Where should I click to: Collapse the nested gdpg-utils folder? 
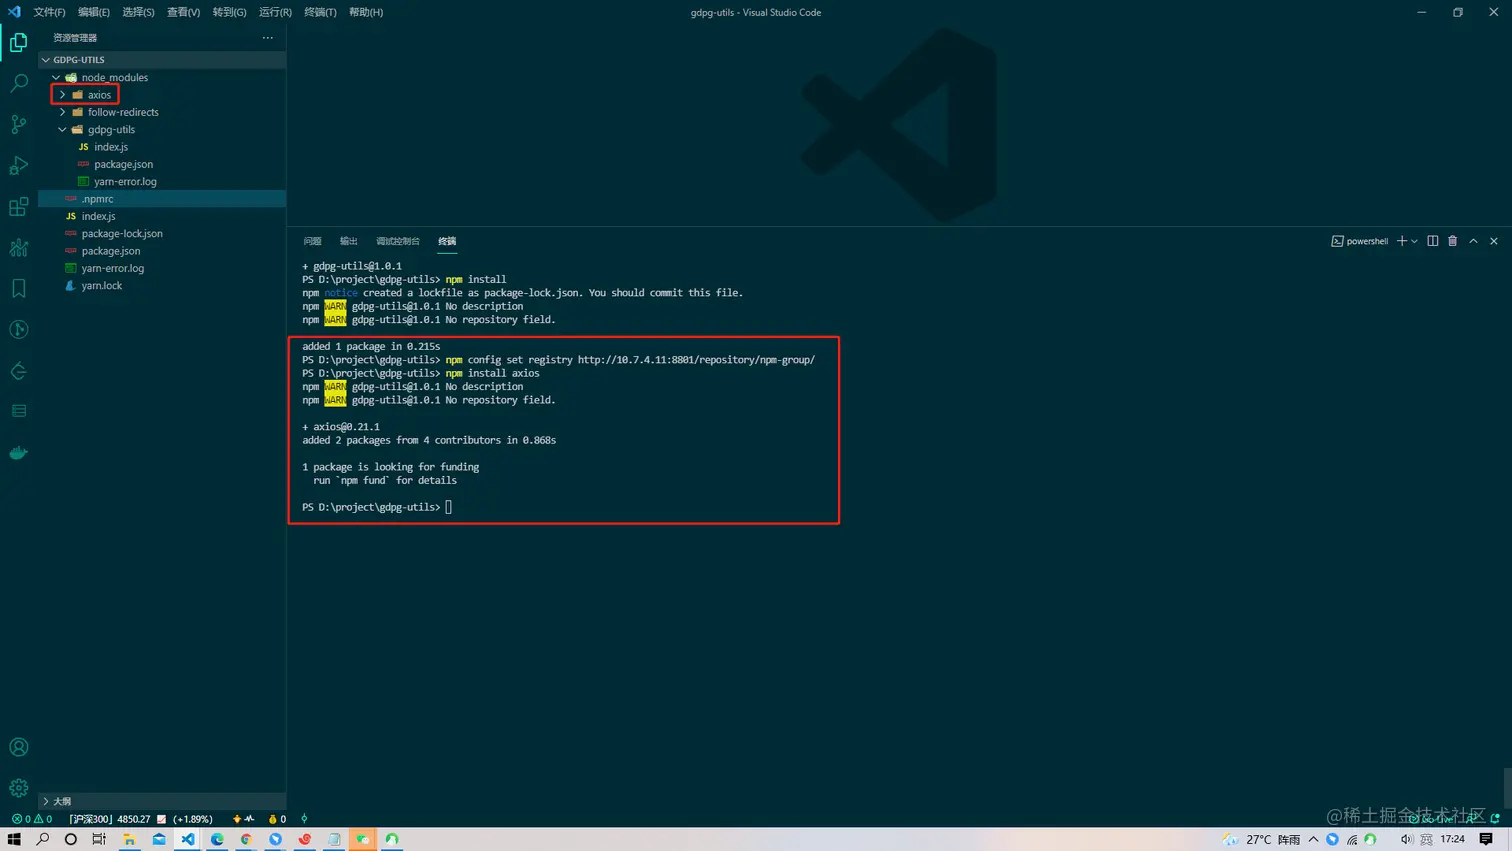pos(62,130)
